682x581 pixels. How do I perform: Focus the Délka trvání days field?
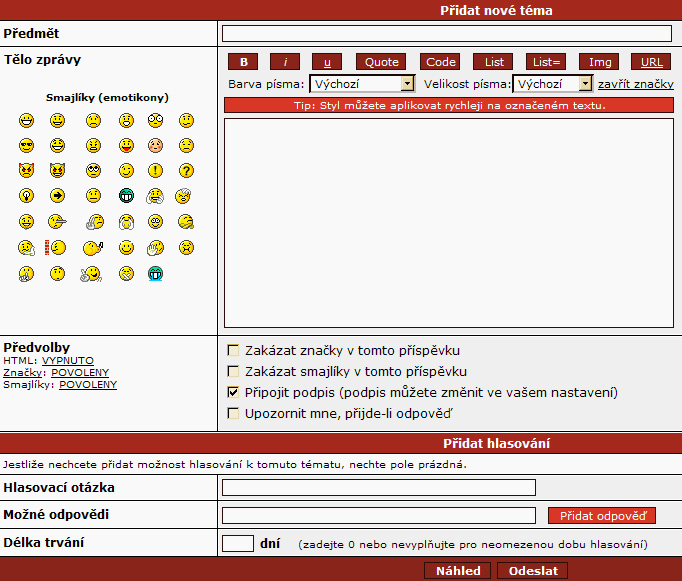(x=238, y=544)
